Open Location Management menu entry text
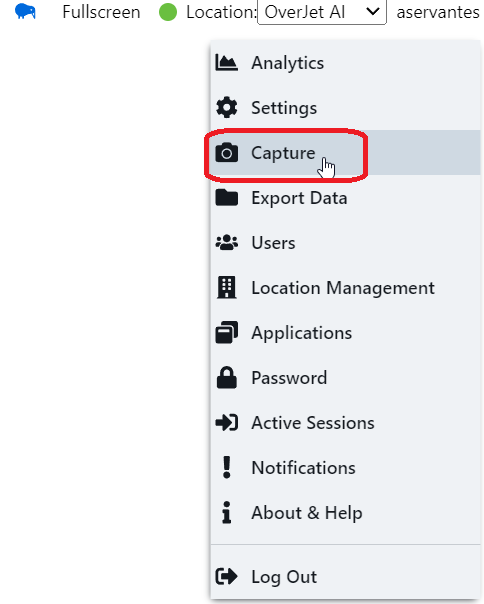This screenshot has width=484, height=604. pyautogui.click(x=343, y=288)
